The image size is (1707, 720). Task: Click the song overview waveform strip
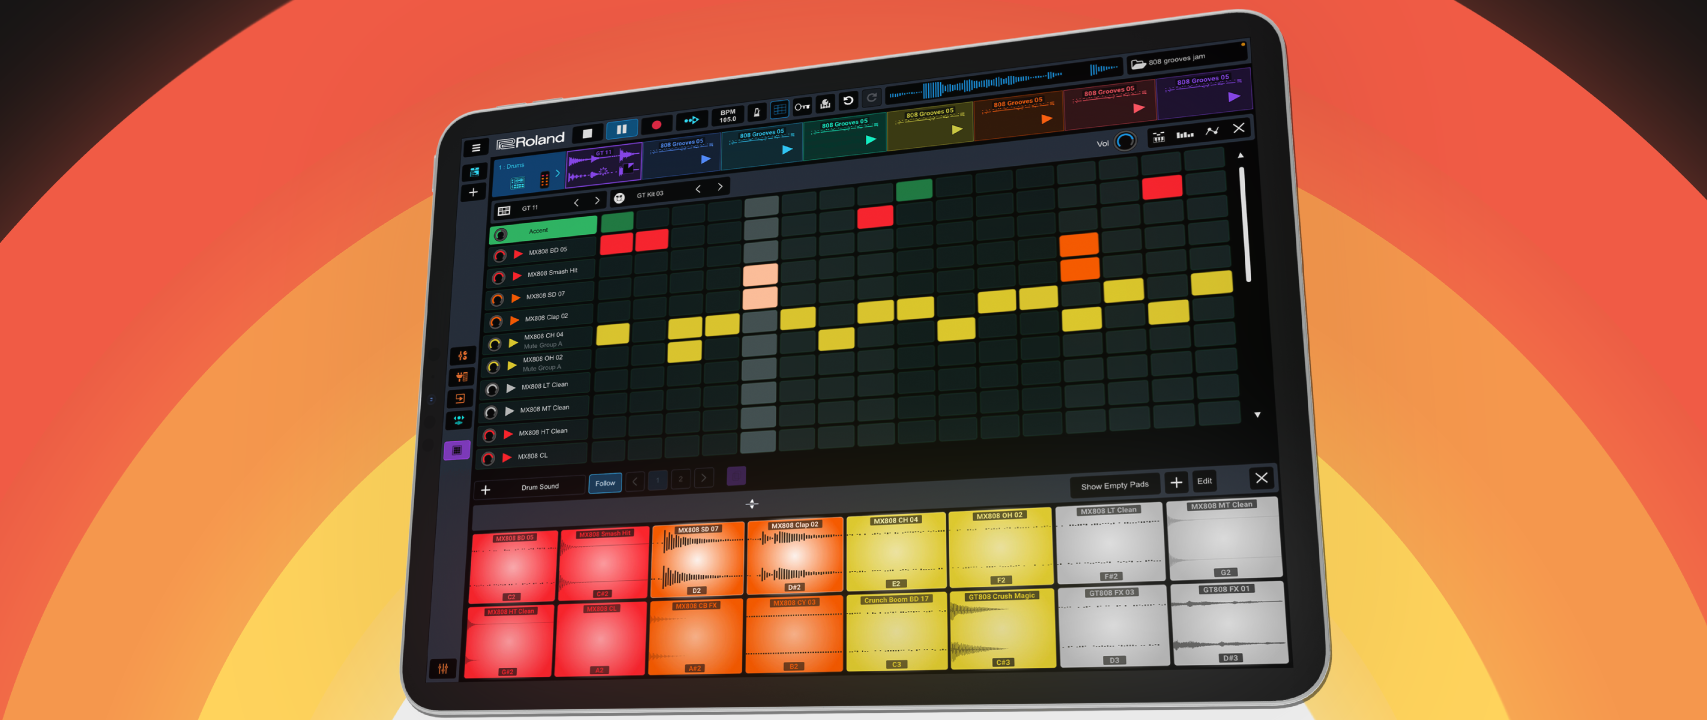tap(1003, 82)
